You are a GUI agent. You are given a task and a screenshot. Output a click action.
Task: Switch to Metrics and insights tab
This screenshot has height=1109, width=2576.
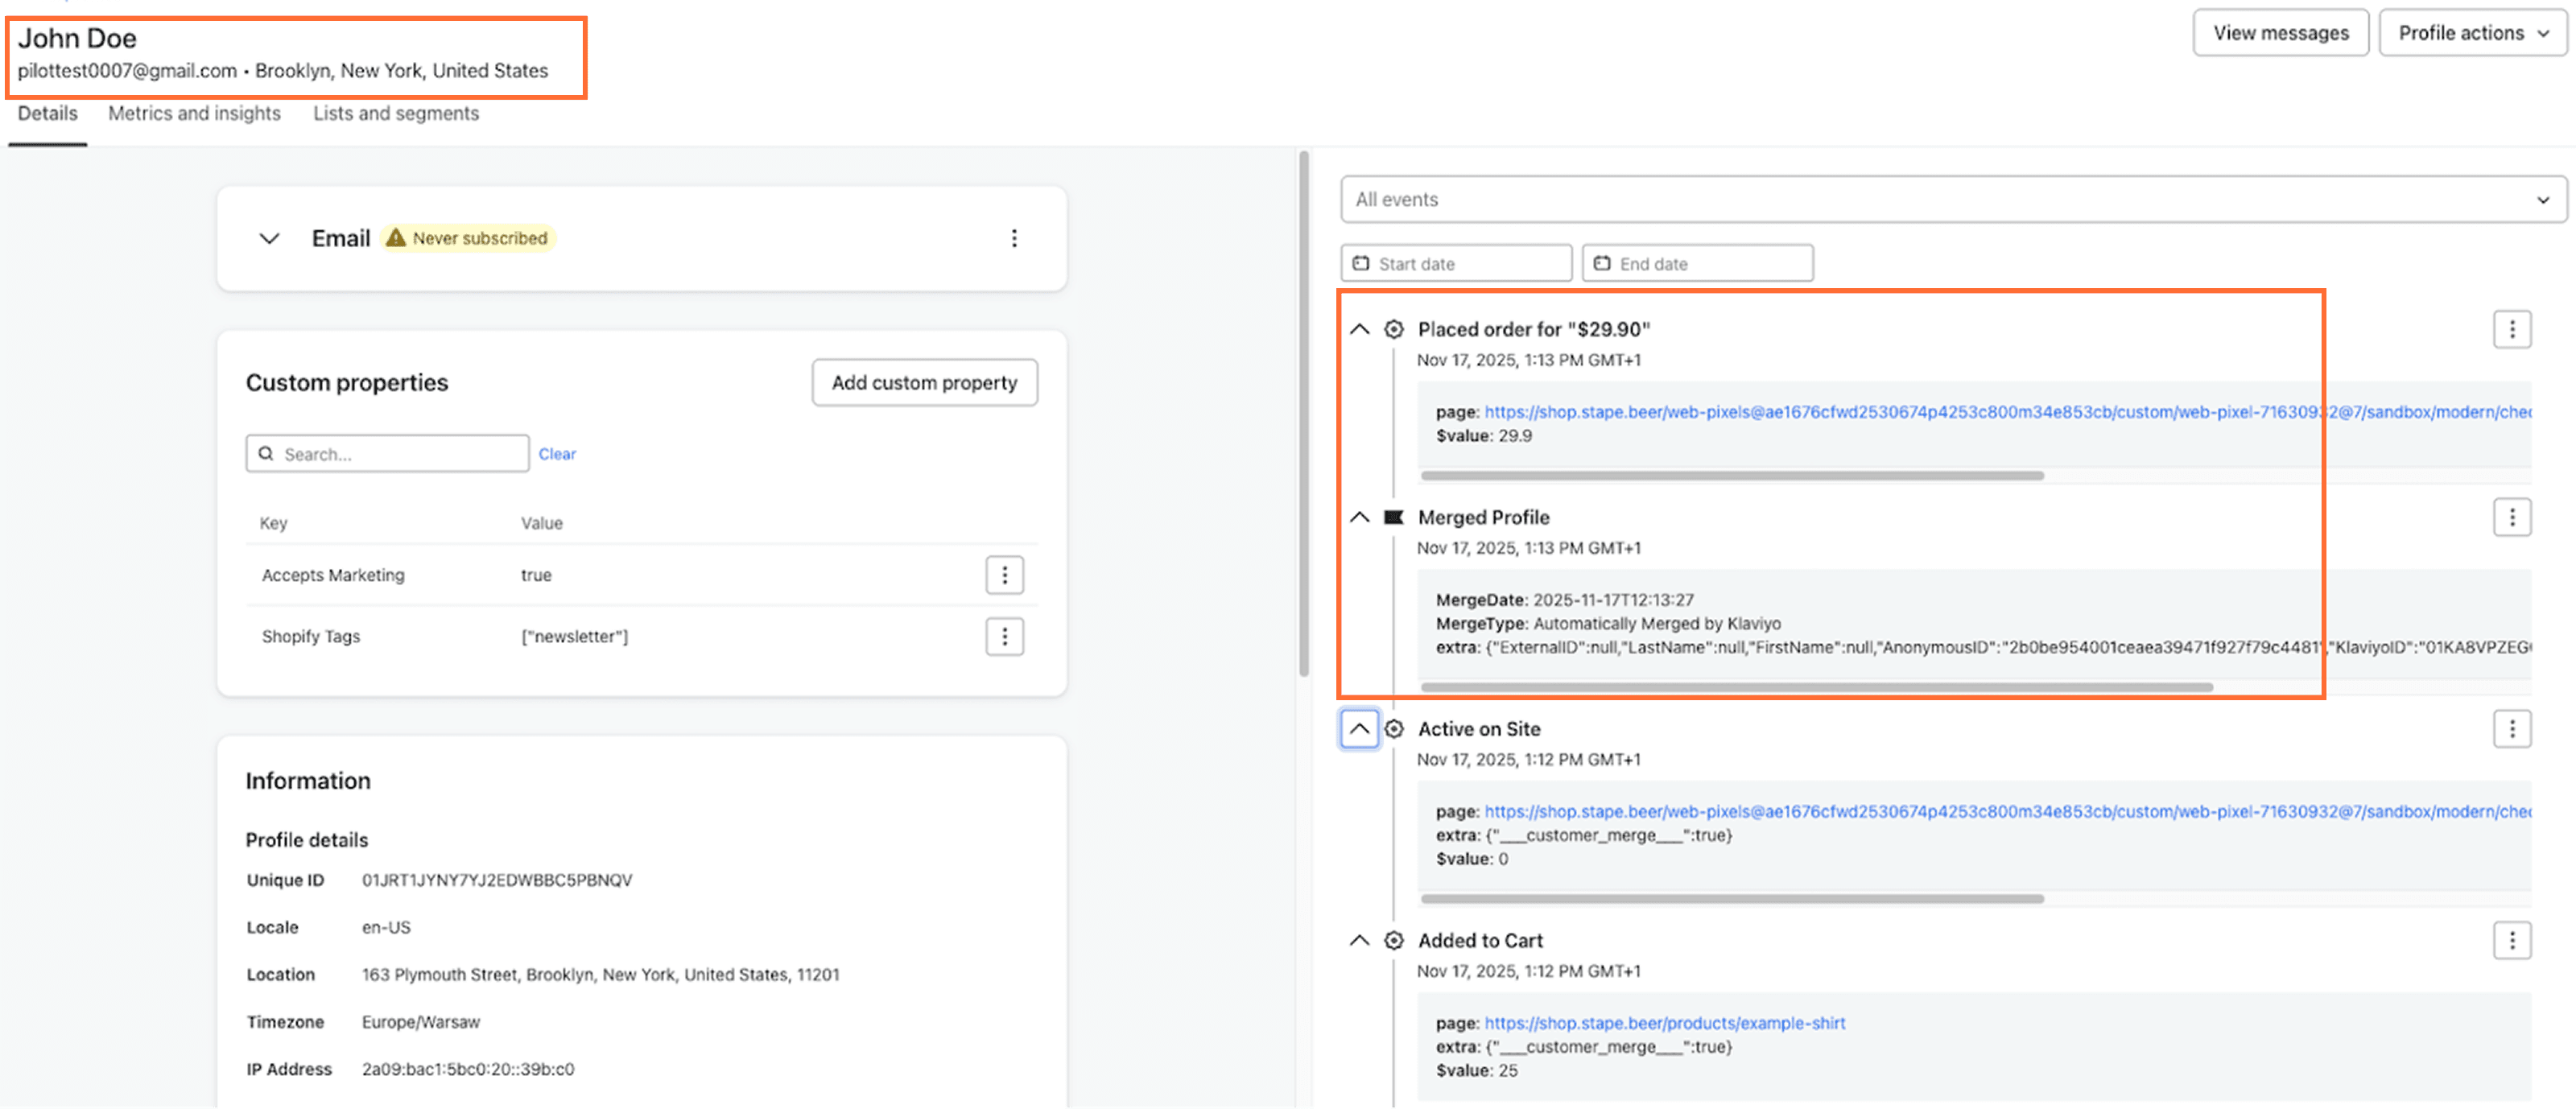[194, 113]
